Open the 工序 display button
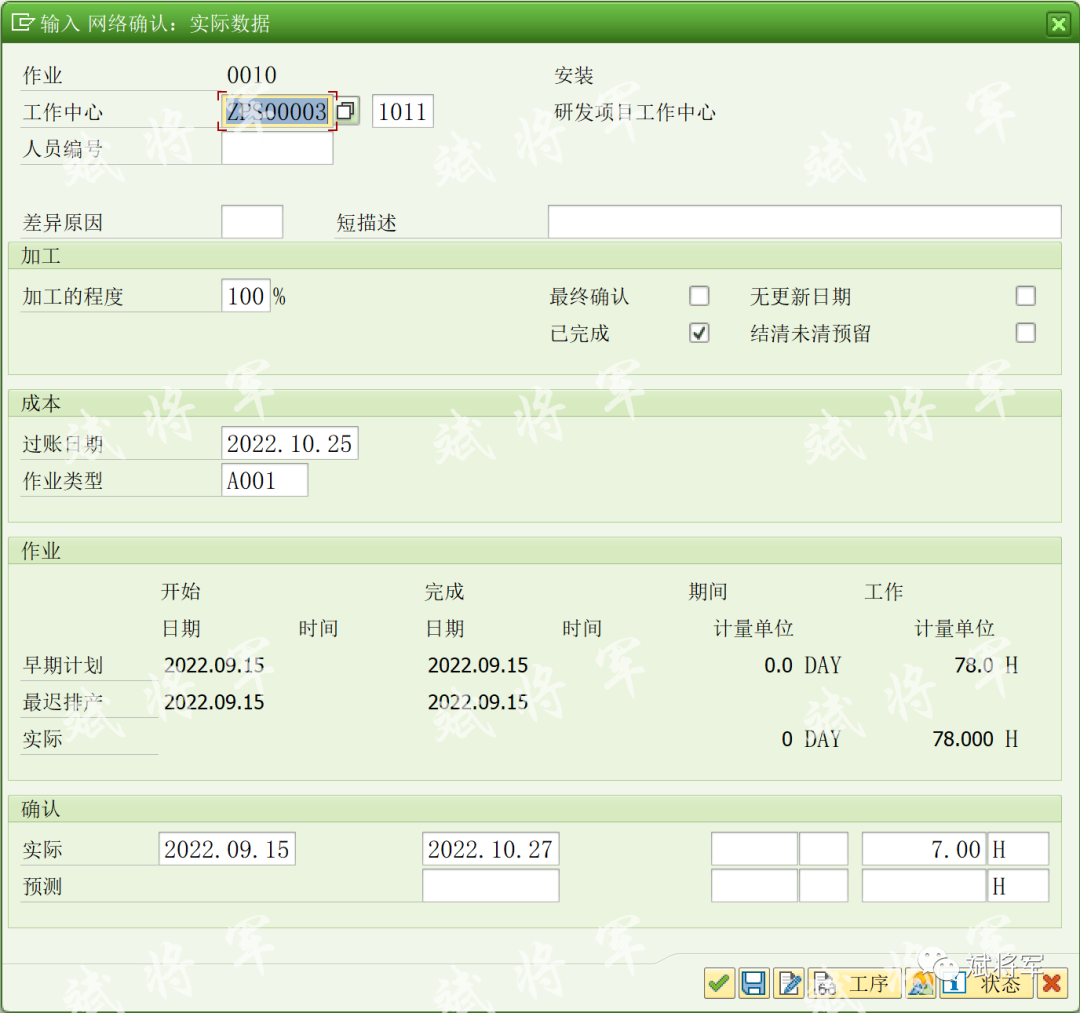Viewport: 1080px width, 1013px height. click(854, 983)
